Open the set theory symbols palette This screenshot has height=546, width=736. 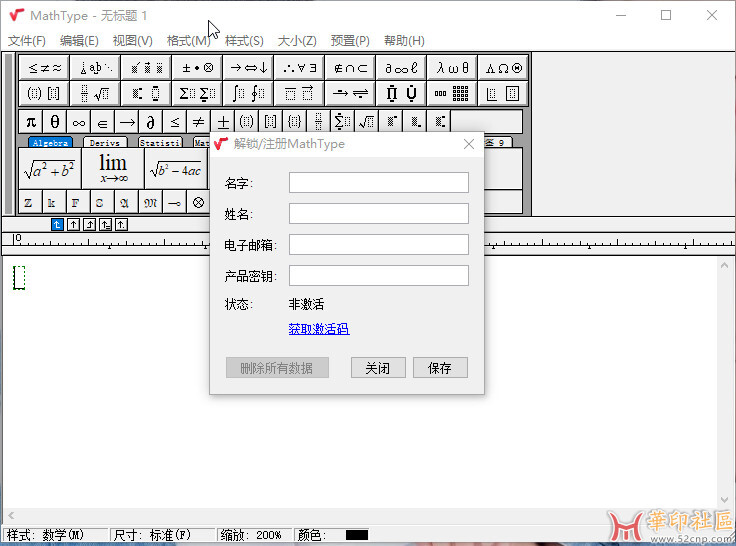tap(351, 68)
